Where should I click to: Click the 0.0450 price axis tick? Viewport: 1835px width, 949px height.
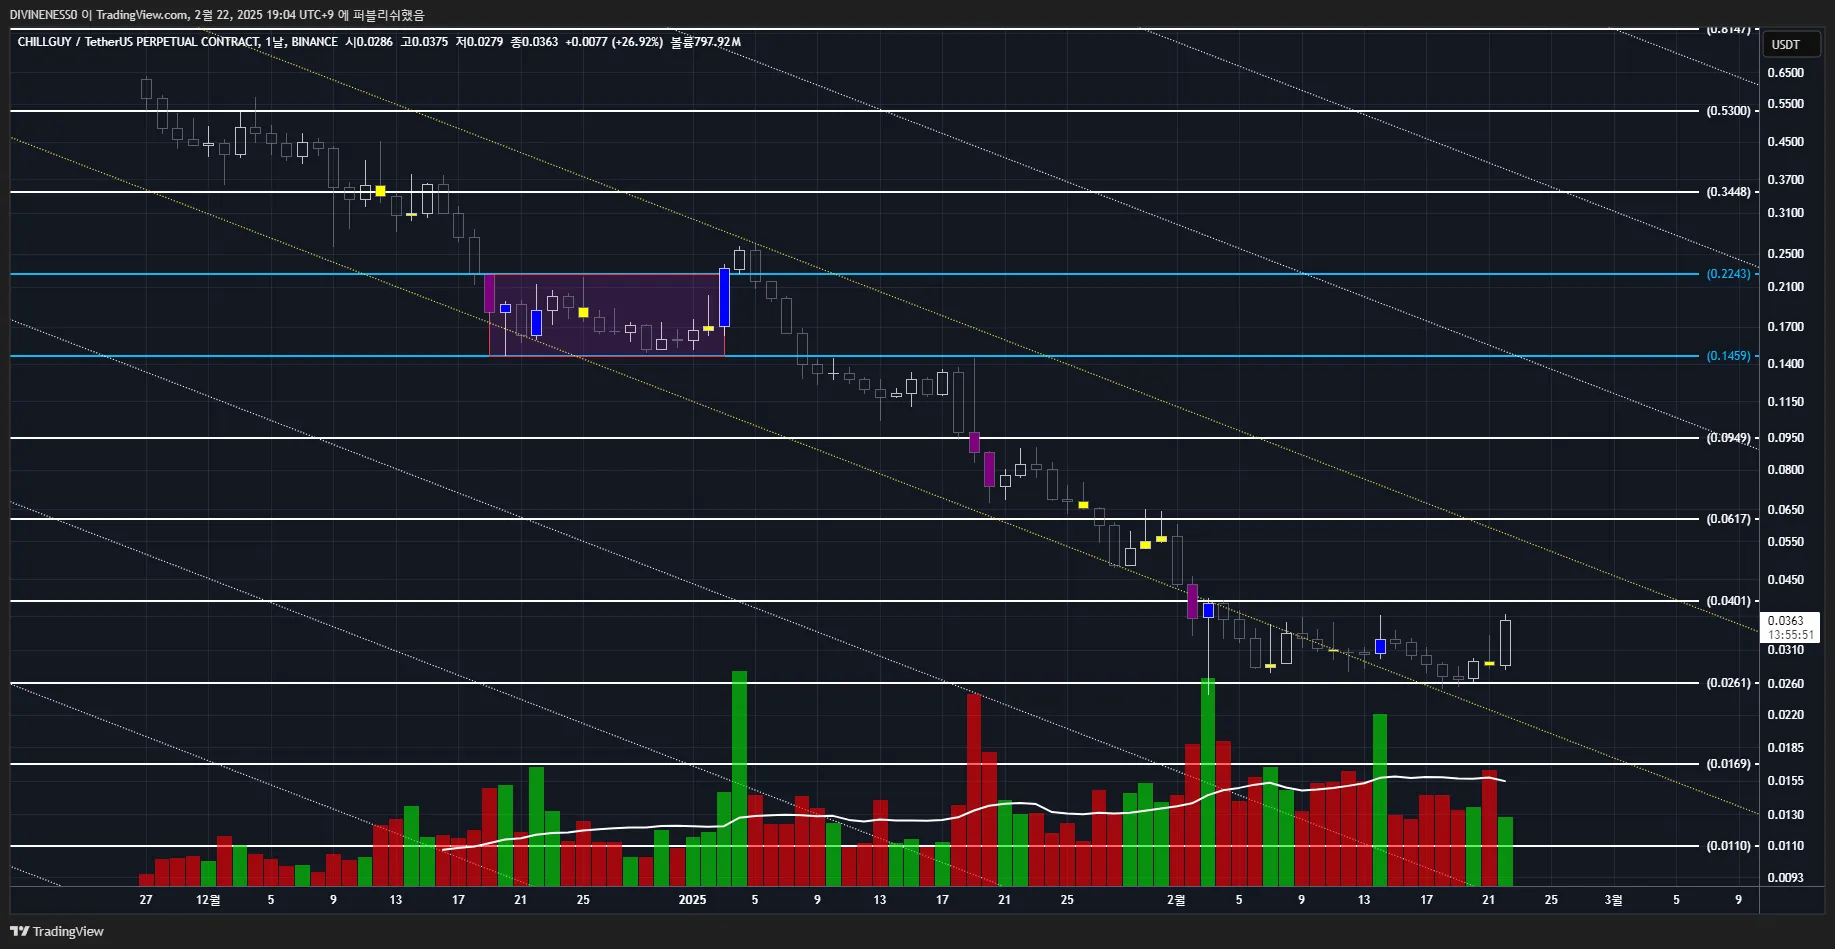point(1786,580)
